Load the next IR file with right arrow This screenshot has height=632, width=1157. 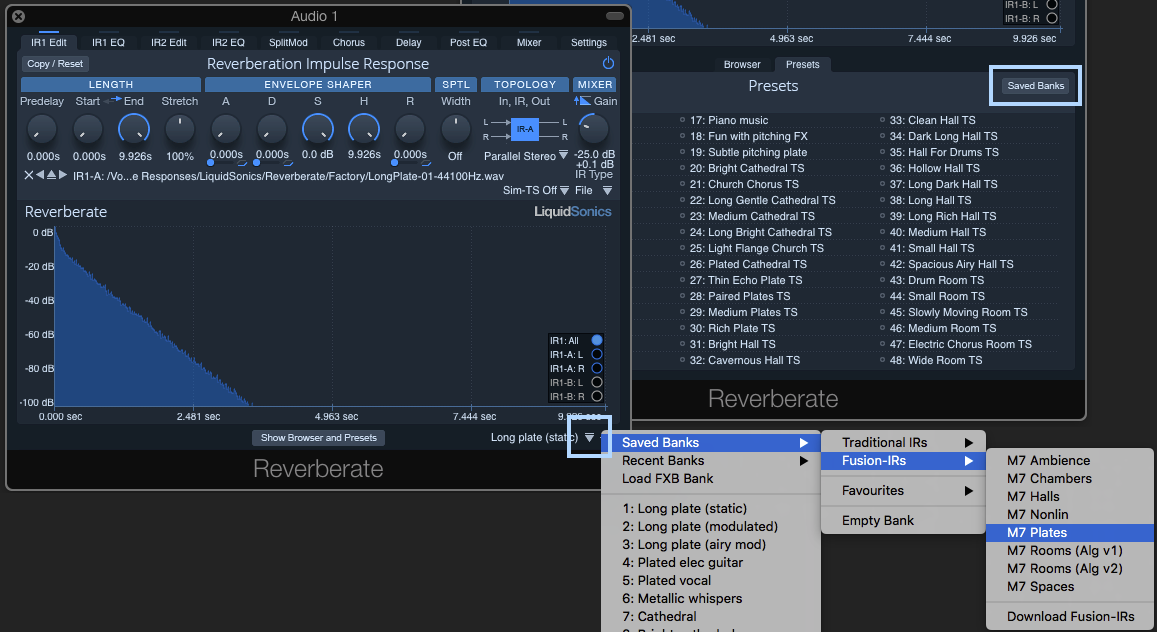[63, 175]
